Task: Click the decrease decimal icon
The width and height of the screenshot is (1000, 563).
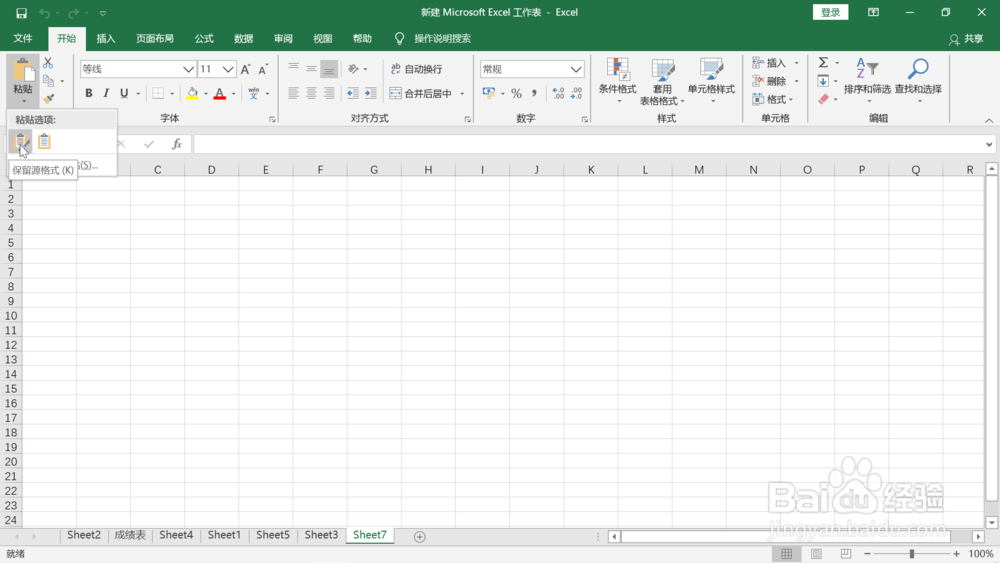Action: click(x=577, y=94)
